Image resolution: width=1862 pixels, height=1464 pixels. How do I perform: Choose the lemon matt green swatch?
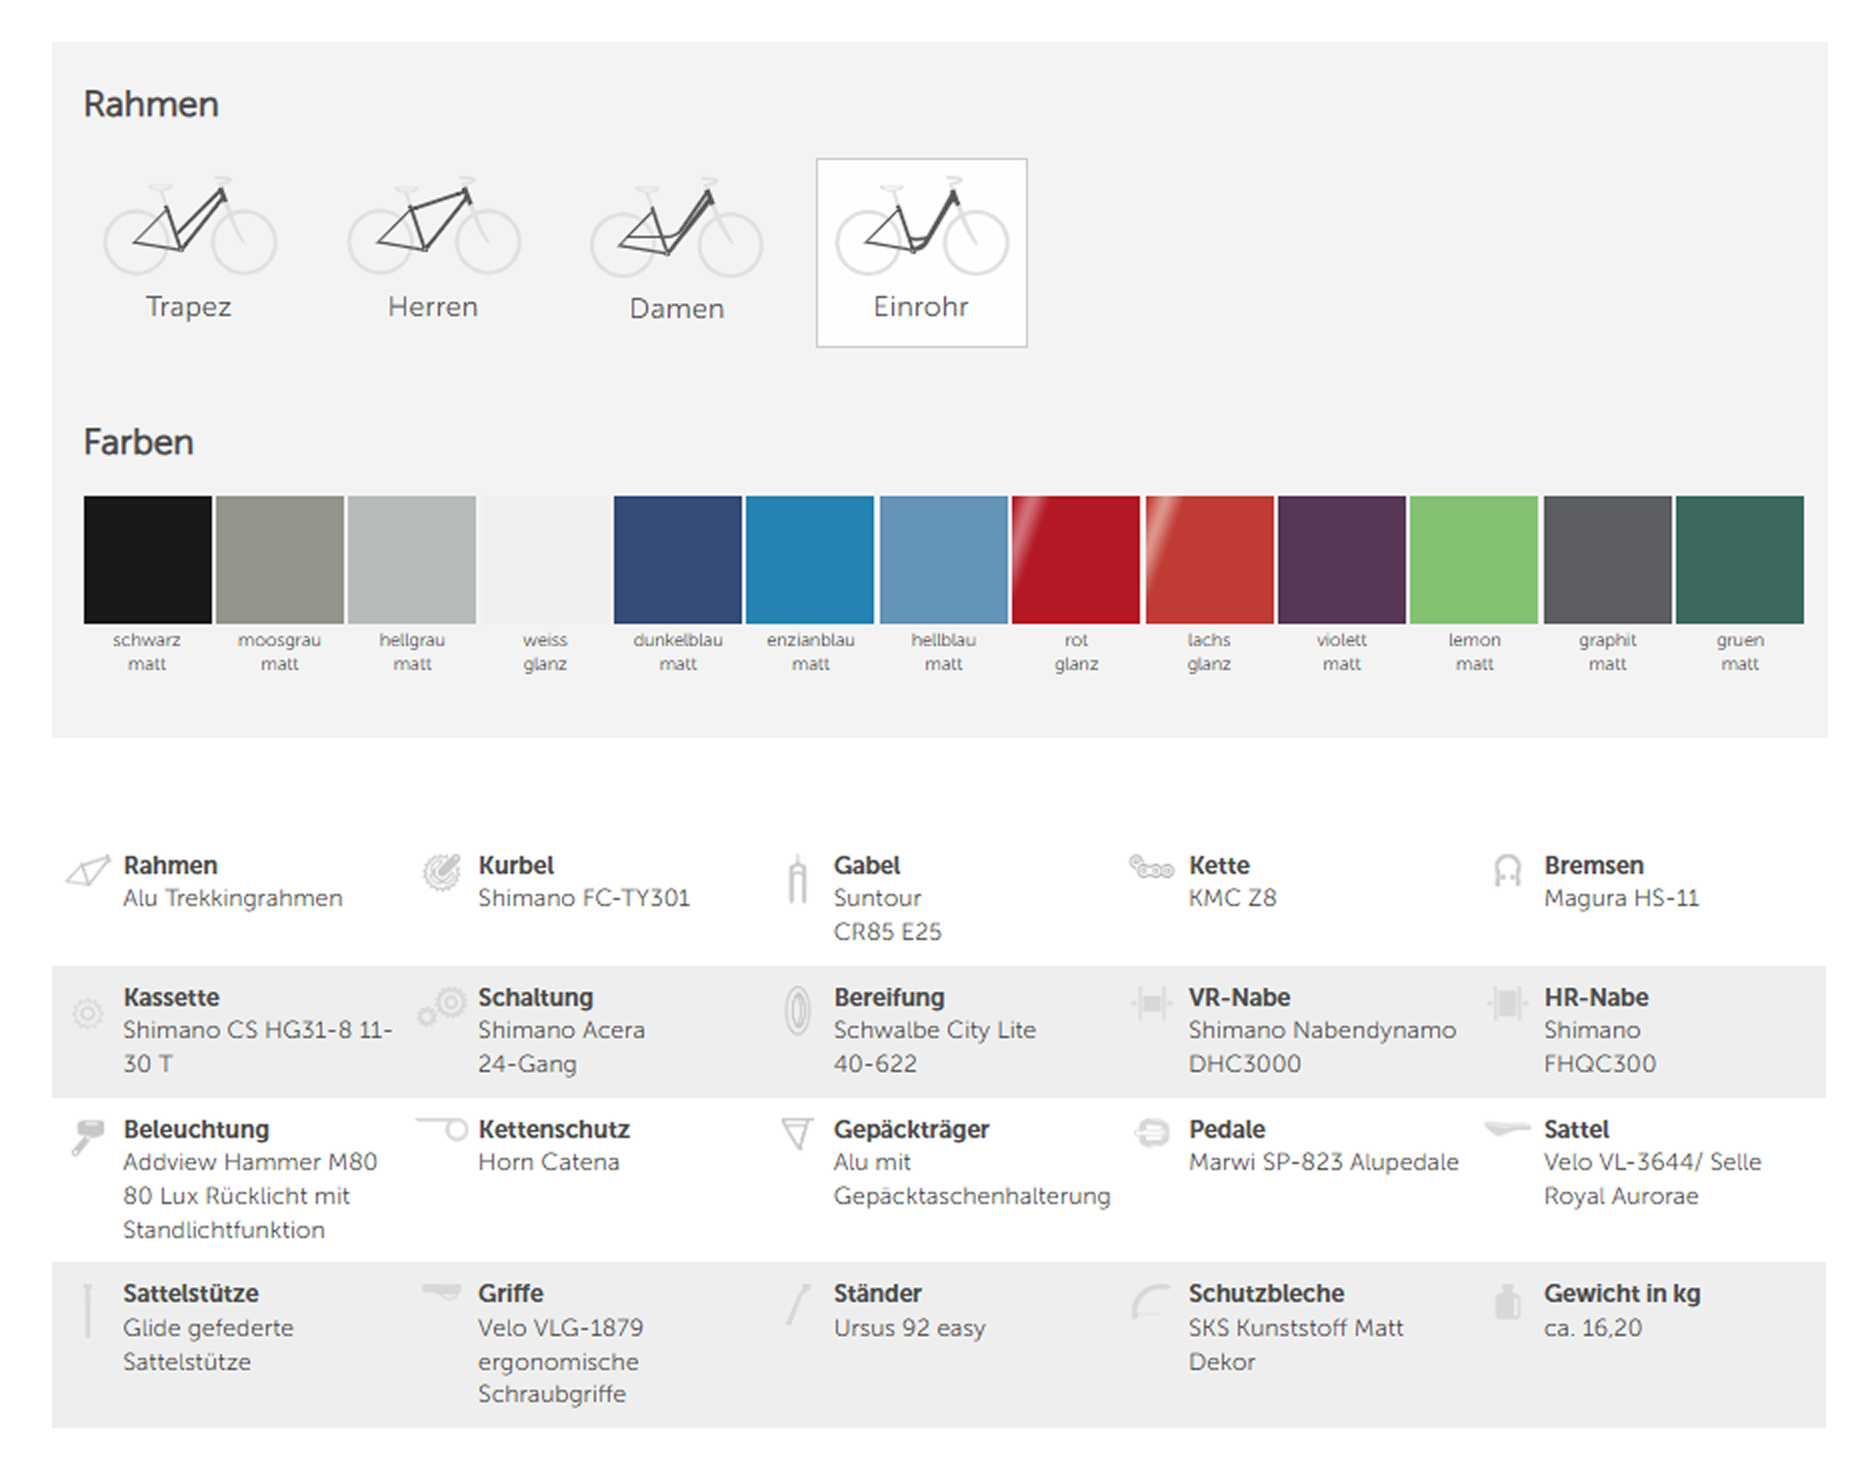point(1474,559)
